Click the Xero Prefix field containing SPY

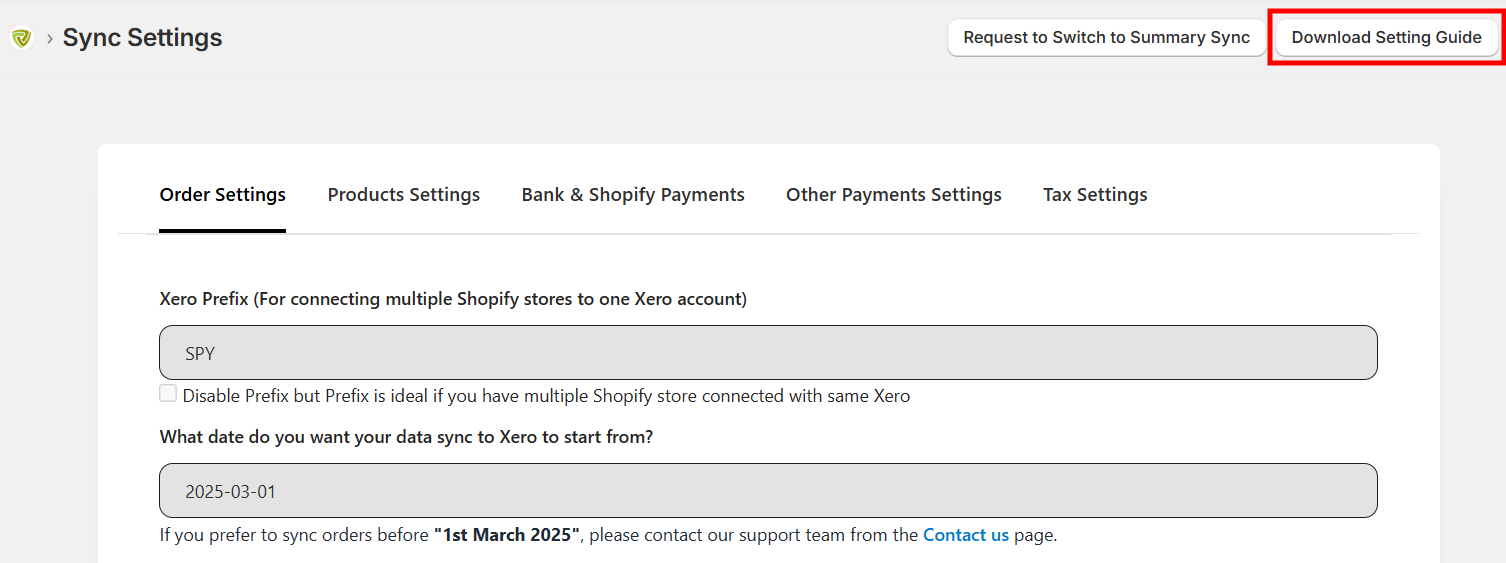point(768,353)
